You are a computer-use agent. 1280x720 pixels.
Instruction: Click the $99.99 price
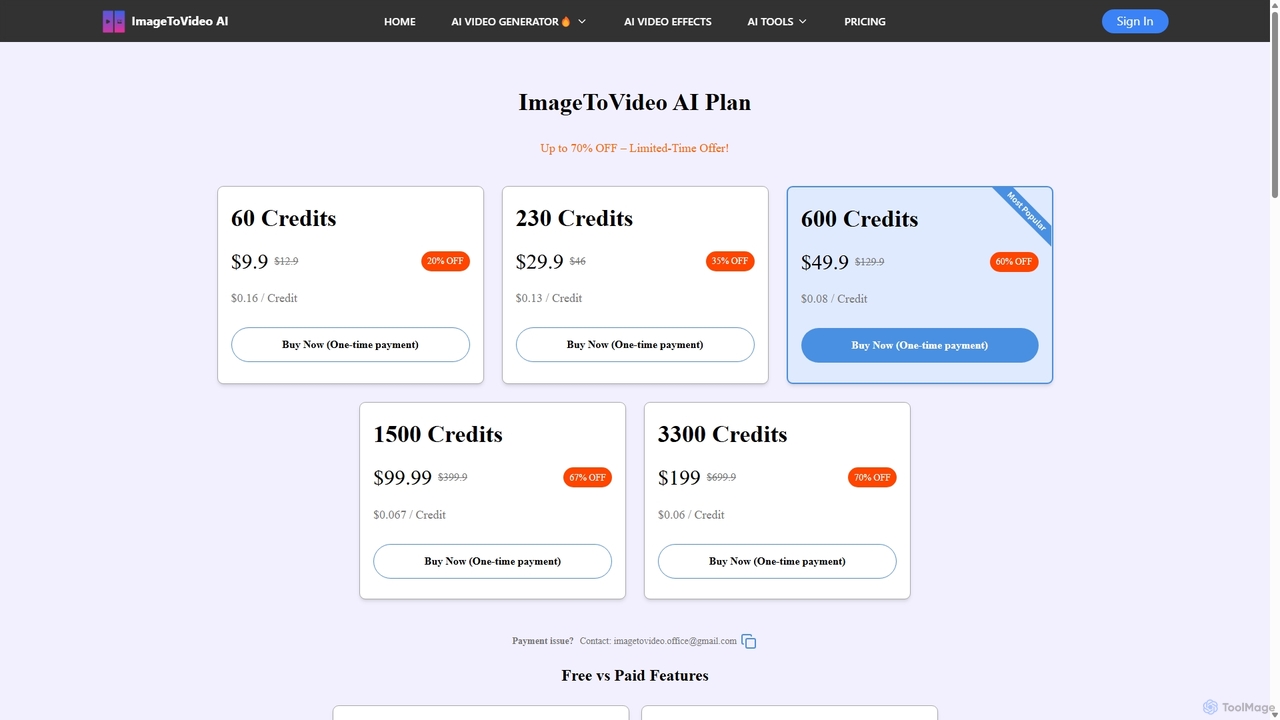(x=403, y=478)
